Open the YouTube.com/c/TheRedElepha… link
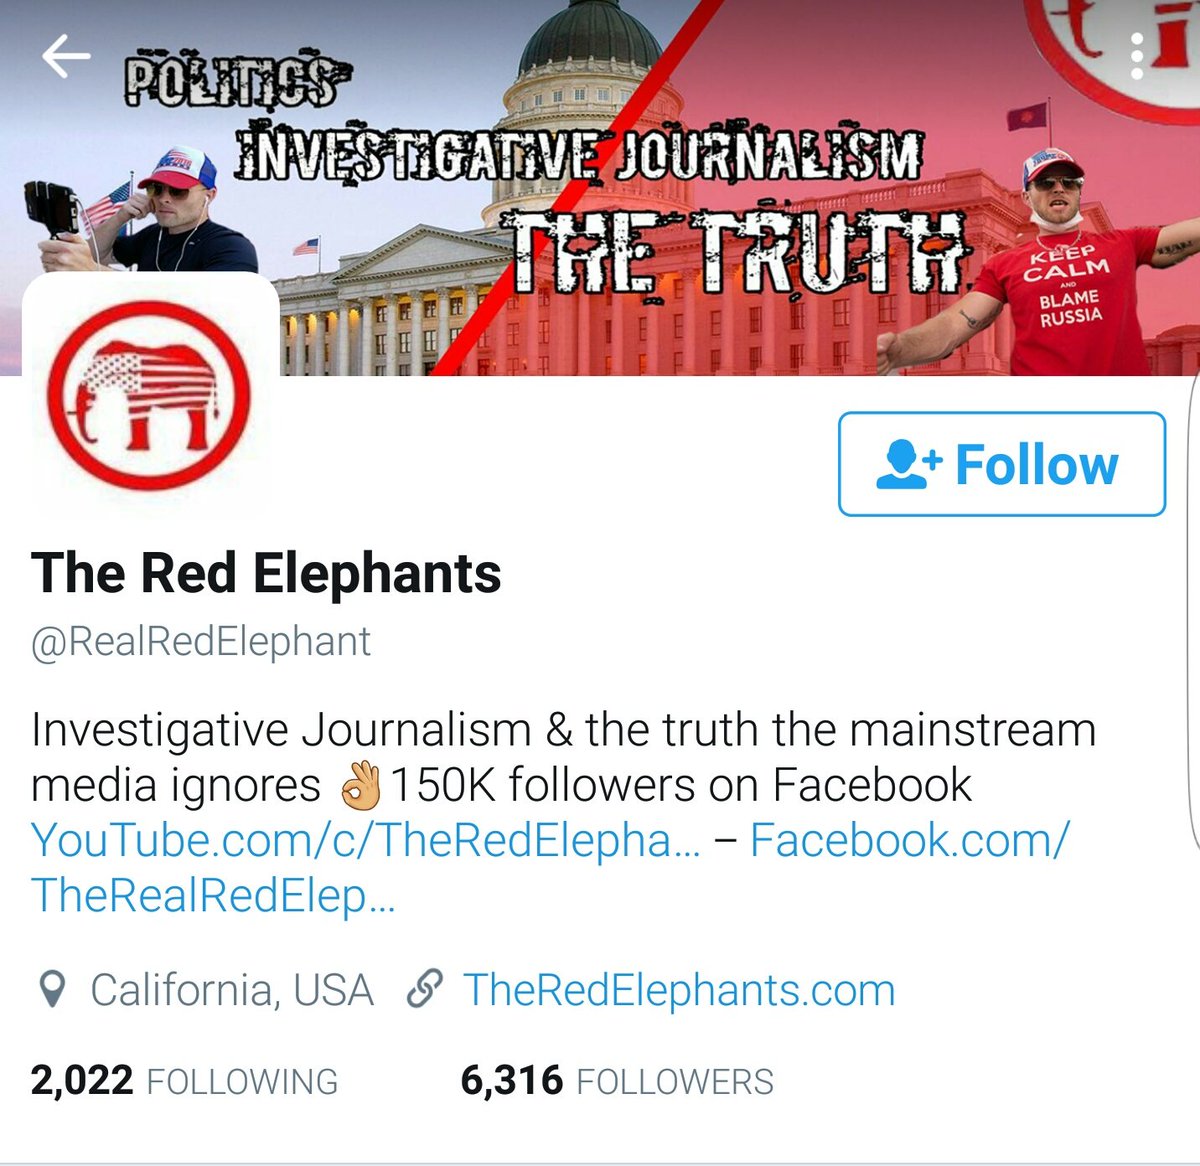1200x1166 pixels. point(366,840)
